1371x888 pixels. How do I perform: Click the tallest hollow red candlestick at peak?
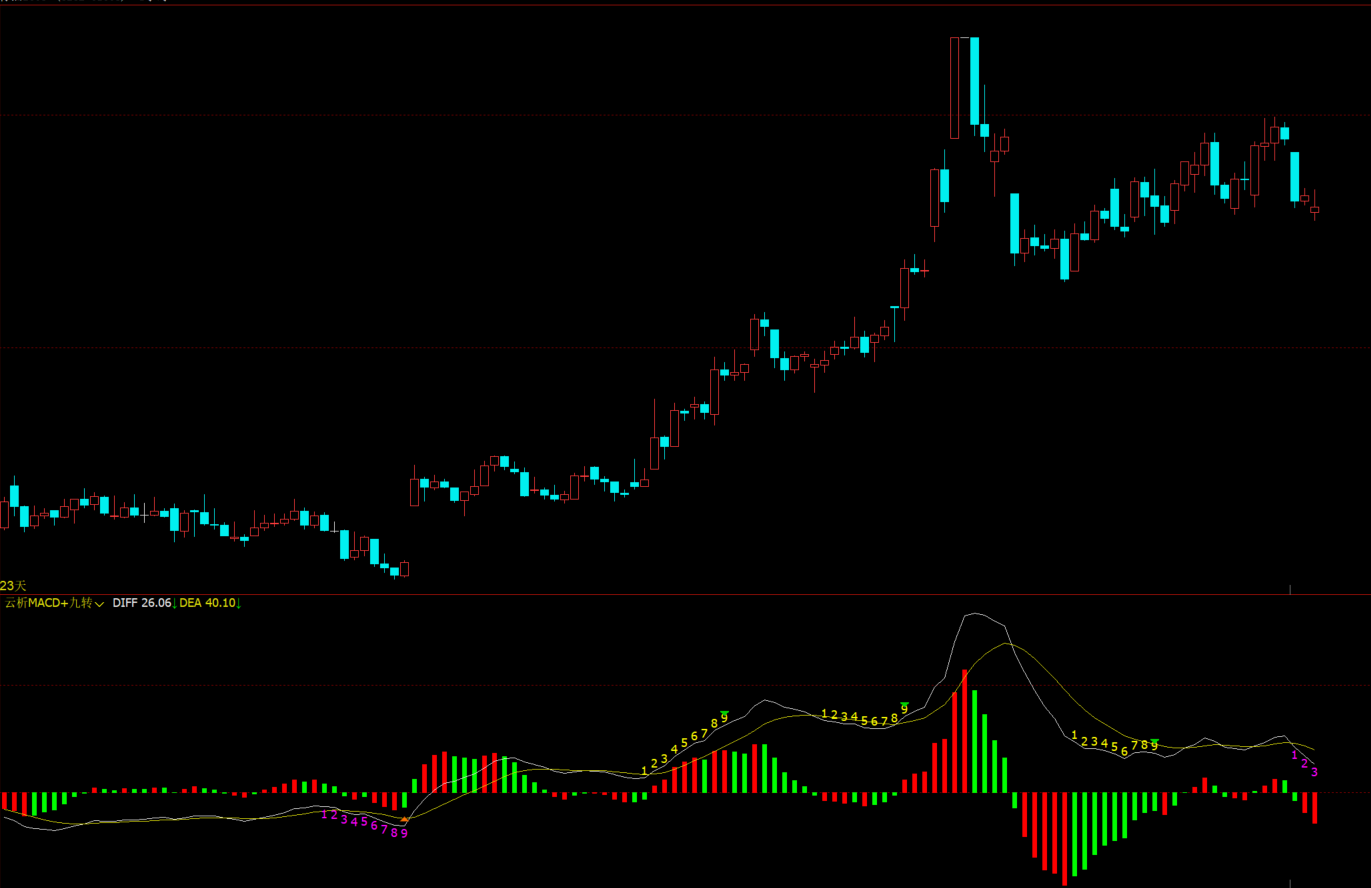click(955, 87)
